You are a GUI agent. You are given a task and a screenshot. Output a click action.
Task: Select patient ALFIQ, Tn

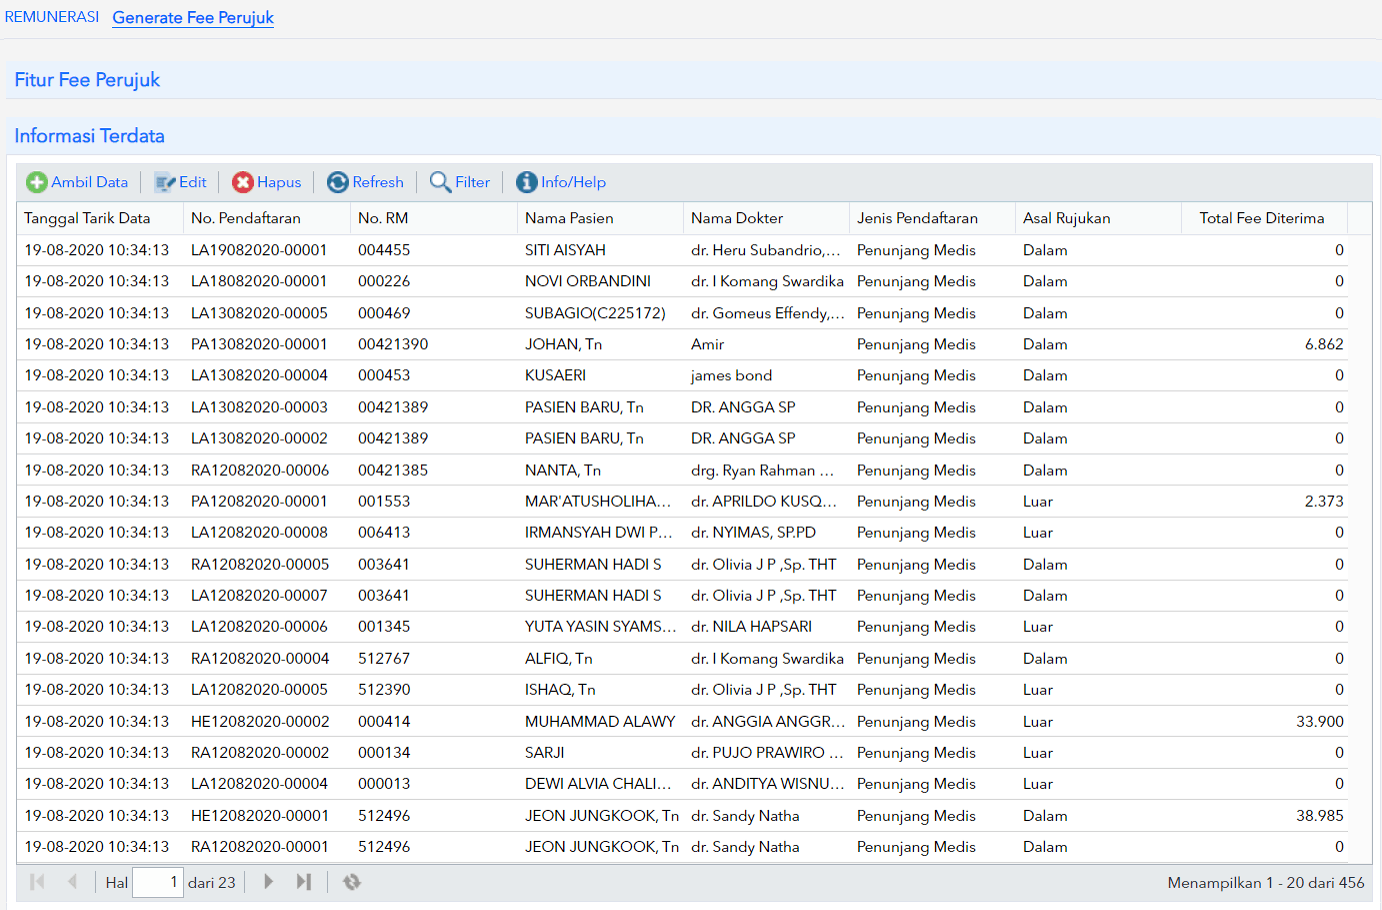click(558, 658)
